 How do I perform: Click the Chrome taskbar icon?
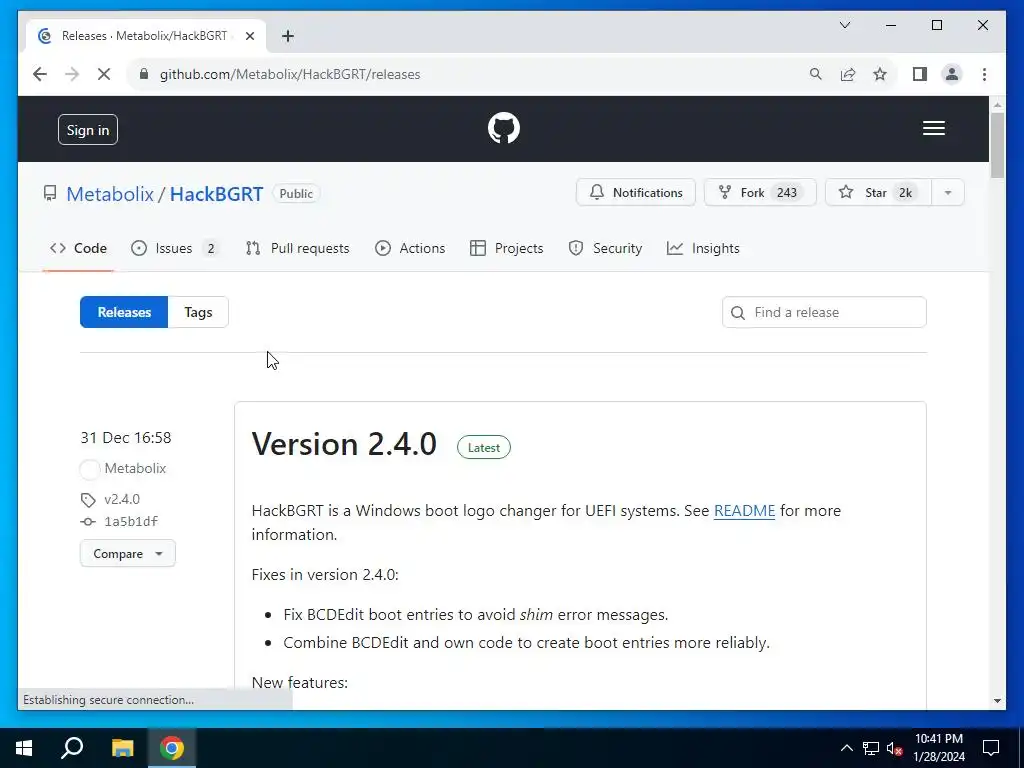point(172,747)
